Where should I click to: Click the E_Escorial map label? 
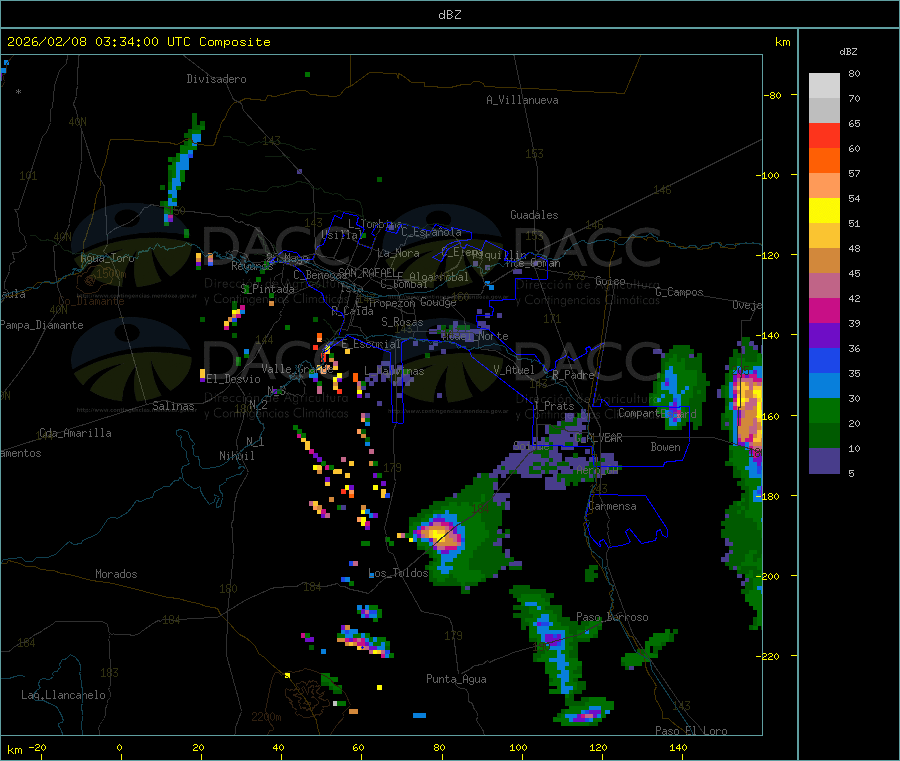(371, 344)
